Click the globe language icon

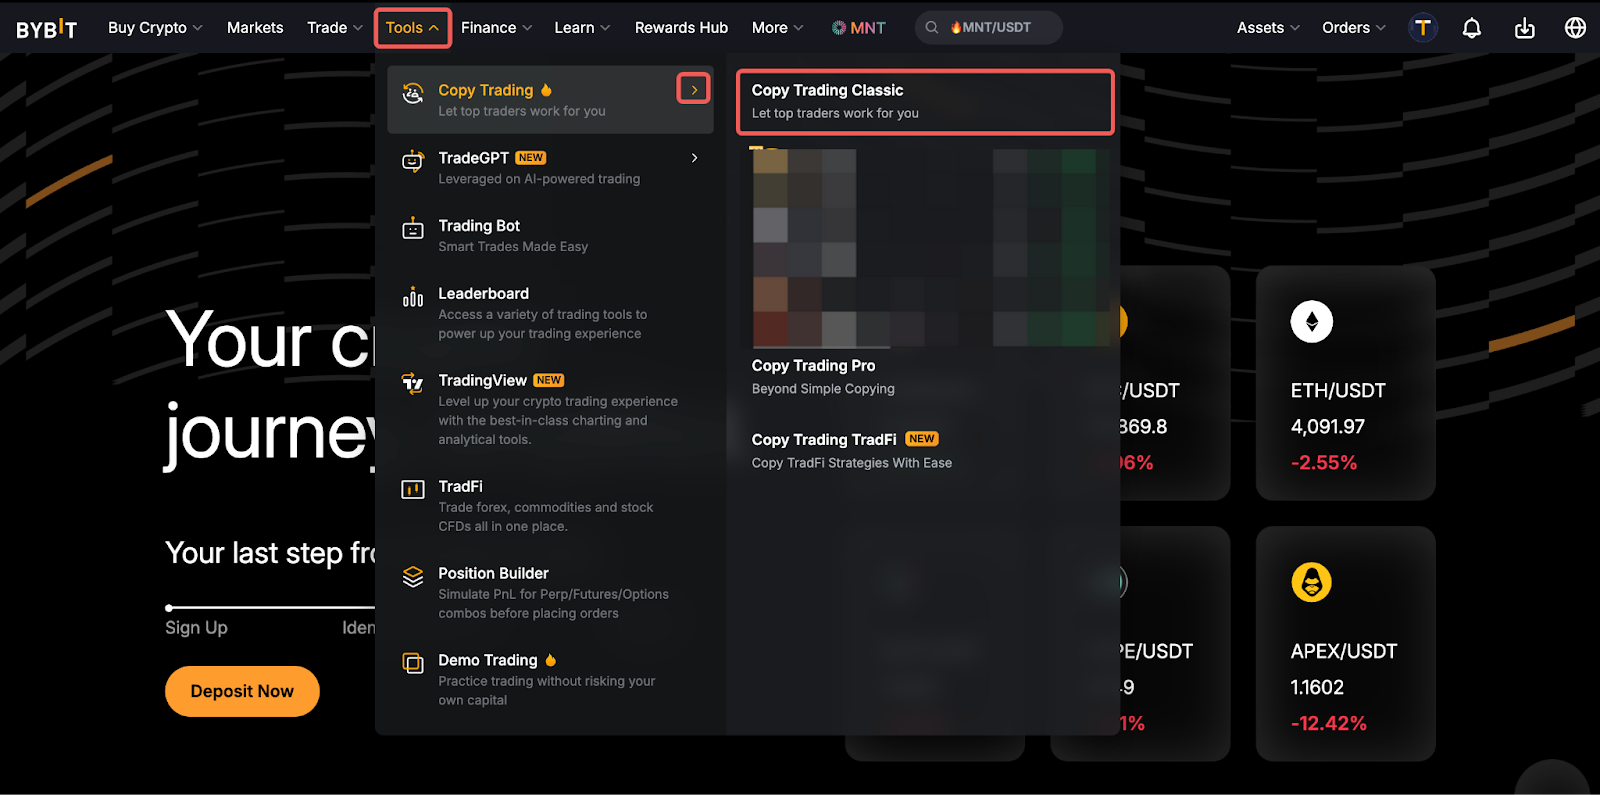tap(1575, 28)
